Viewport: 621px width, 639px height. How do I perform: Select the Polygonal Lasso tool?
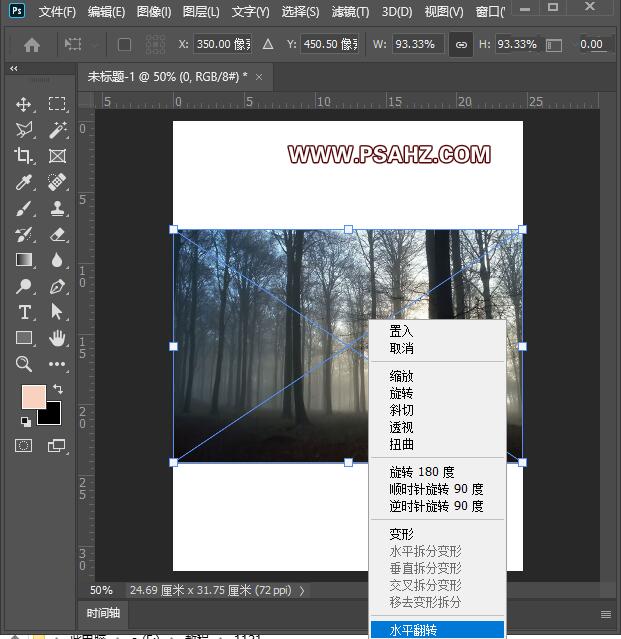[x=24, y=130]
